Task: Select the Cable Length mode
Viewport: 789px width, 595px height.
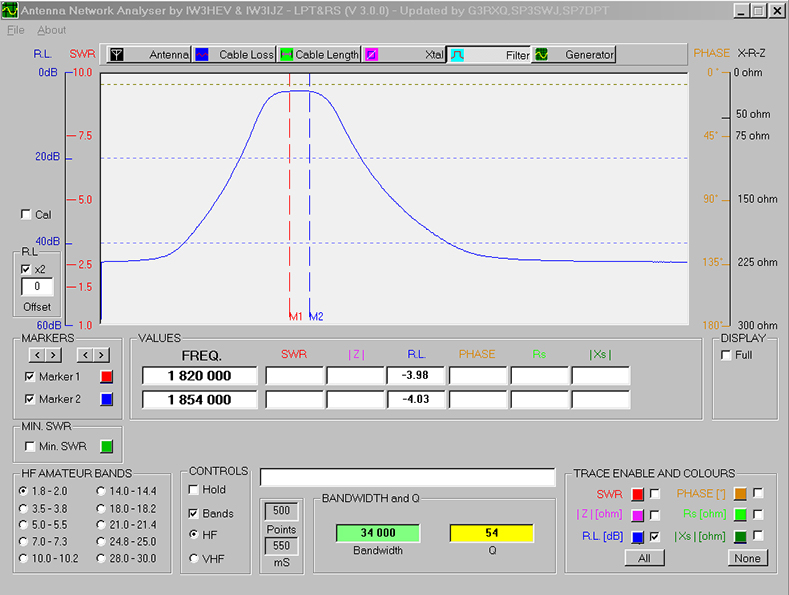Action: (318, 55)
